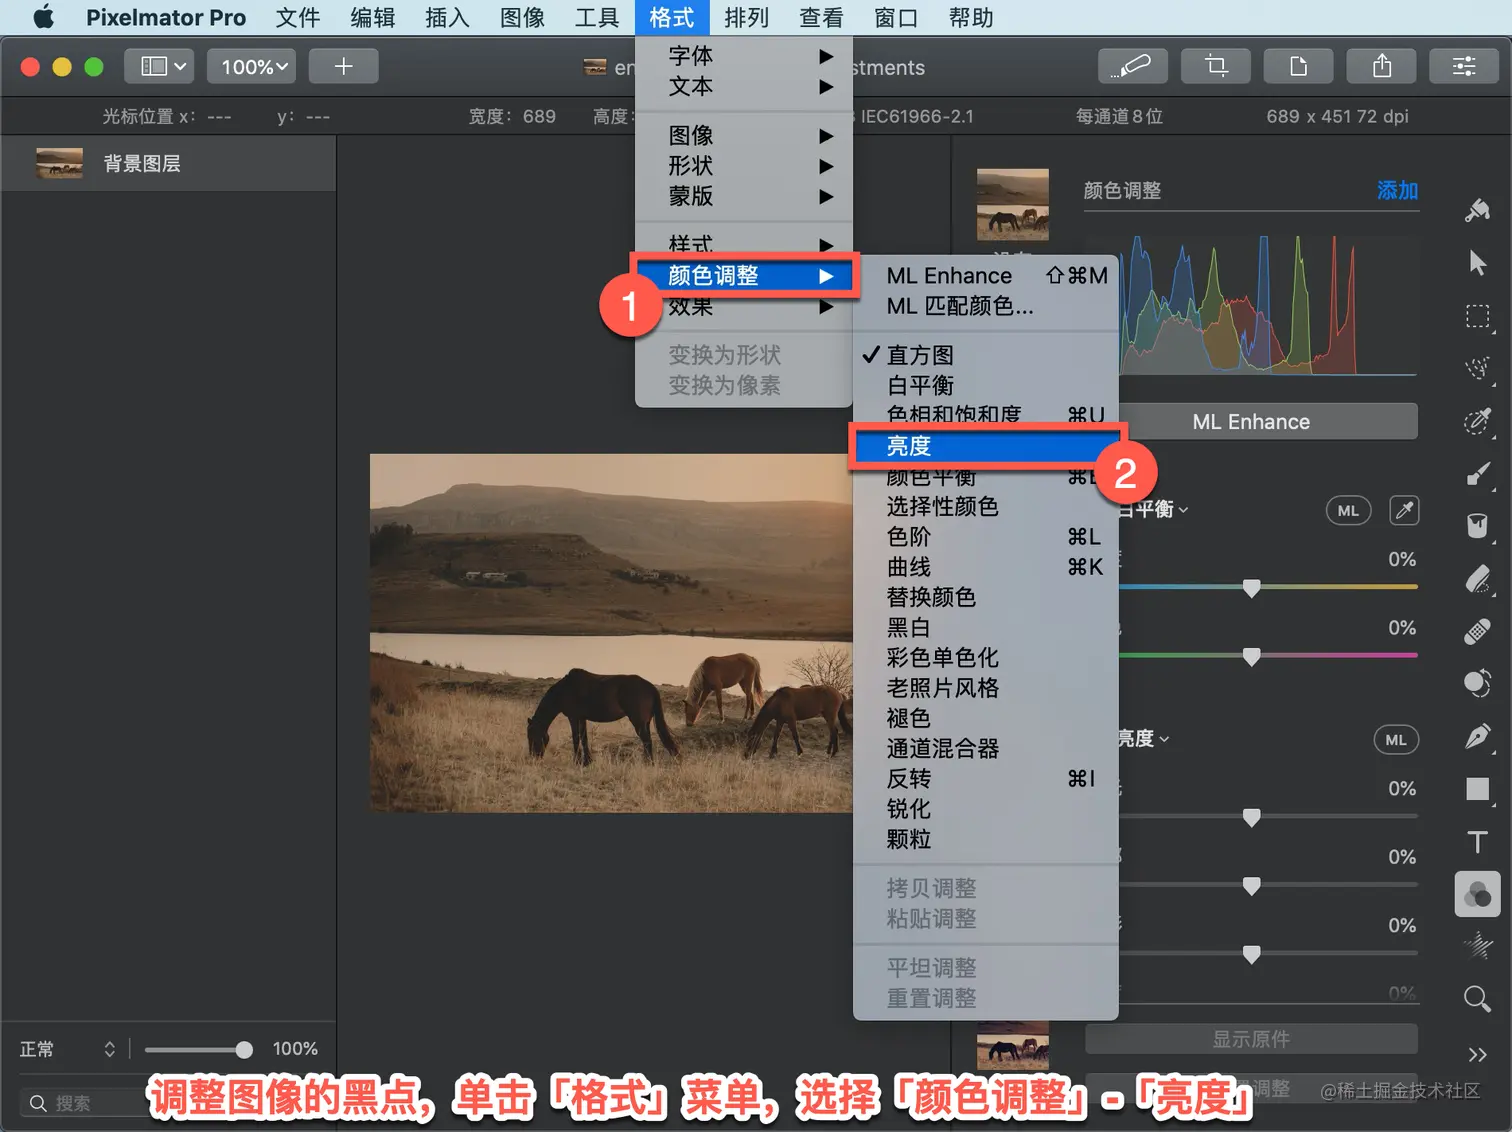Click the Share toolbar button

(1382, 66)
